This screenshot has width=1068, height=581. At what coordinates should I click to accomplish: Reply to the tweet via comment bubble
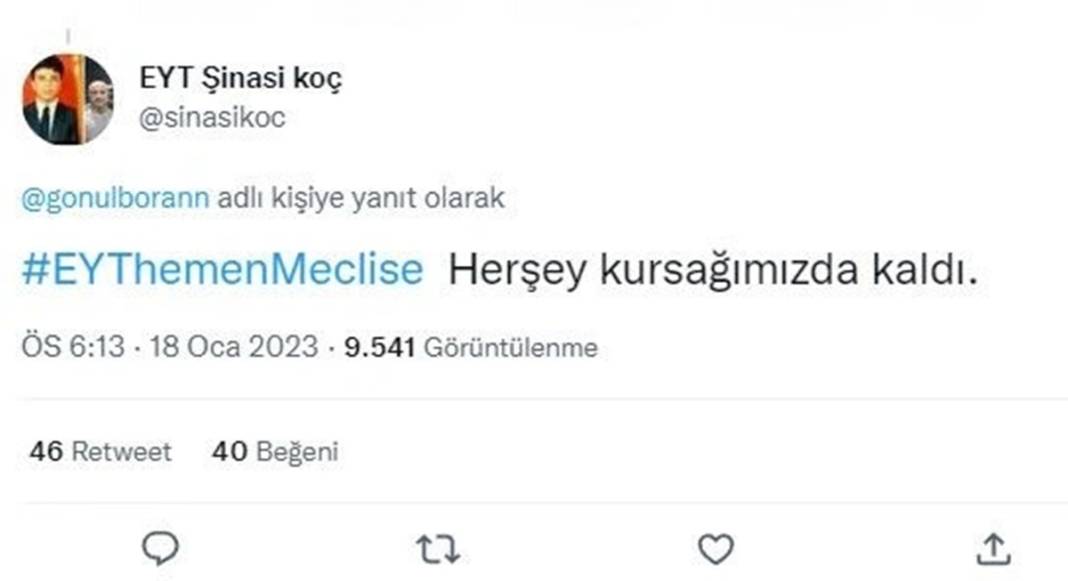(x=160, y=547)
